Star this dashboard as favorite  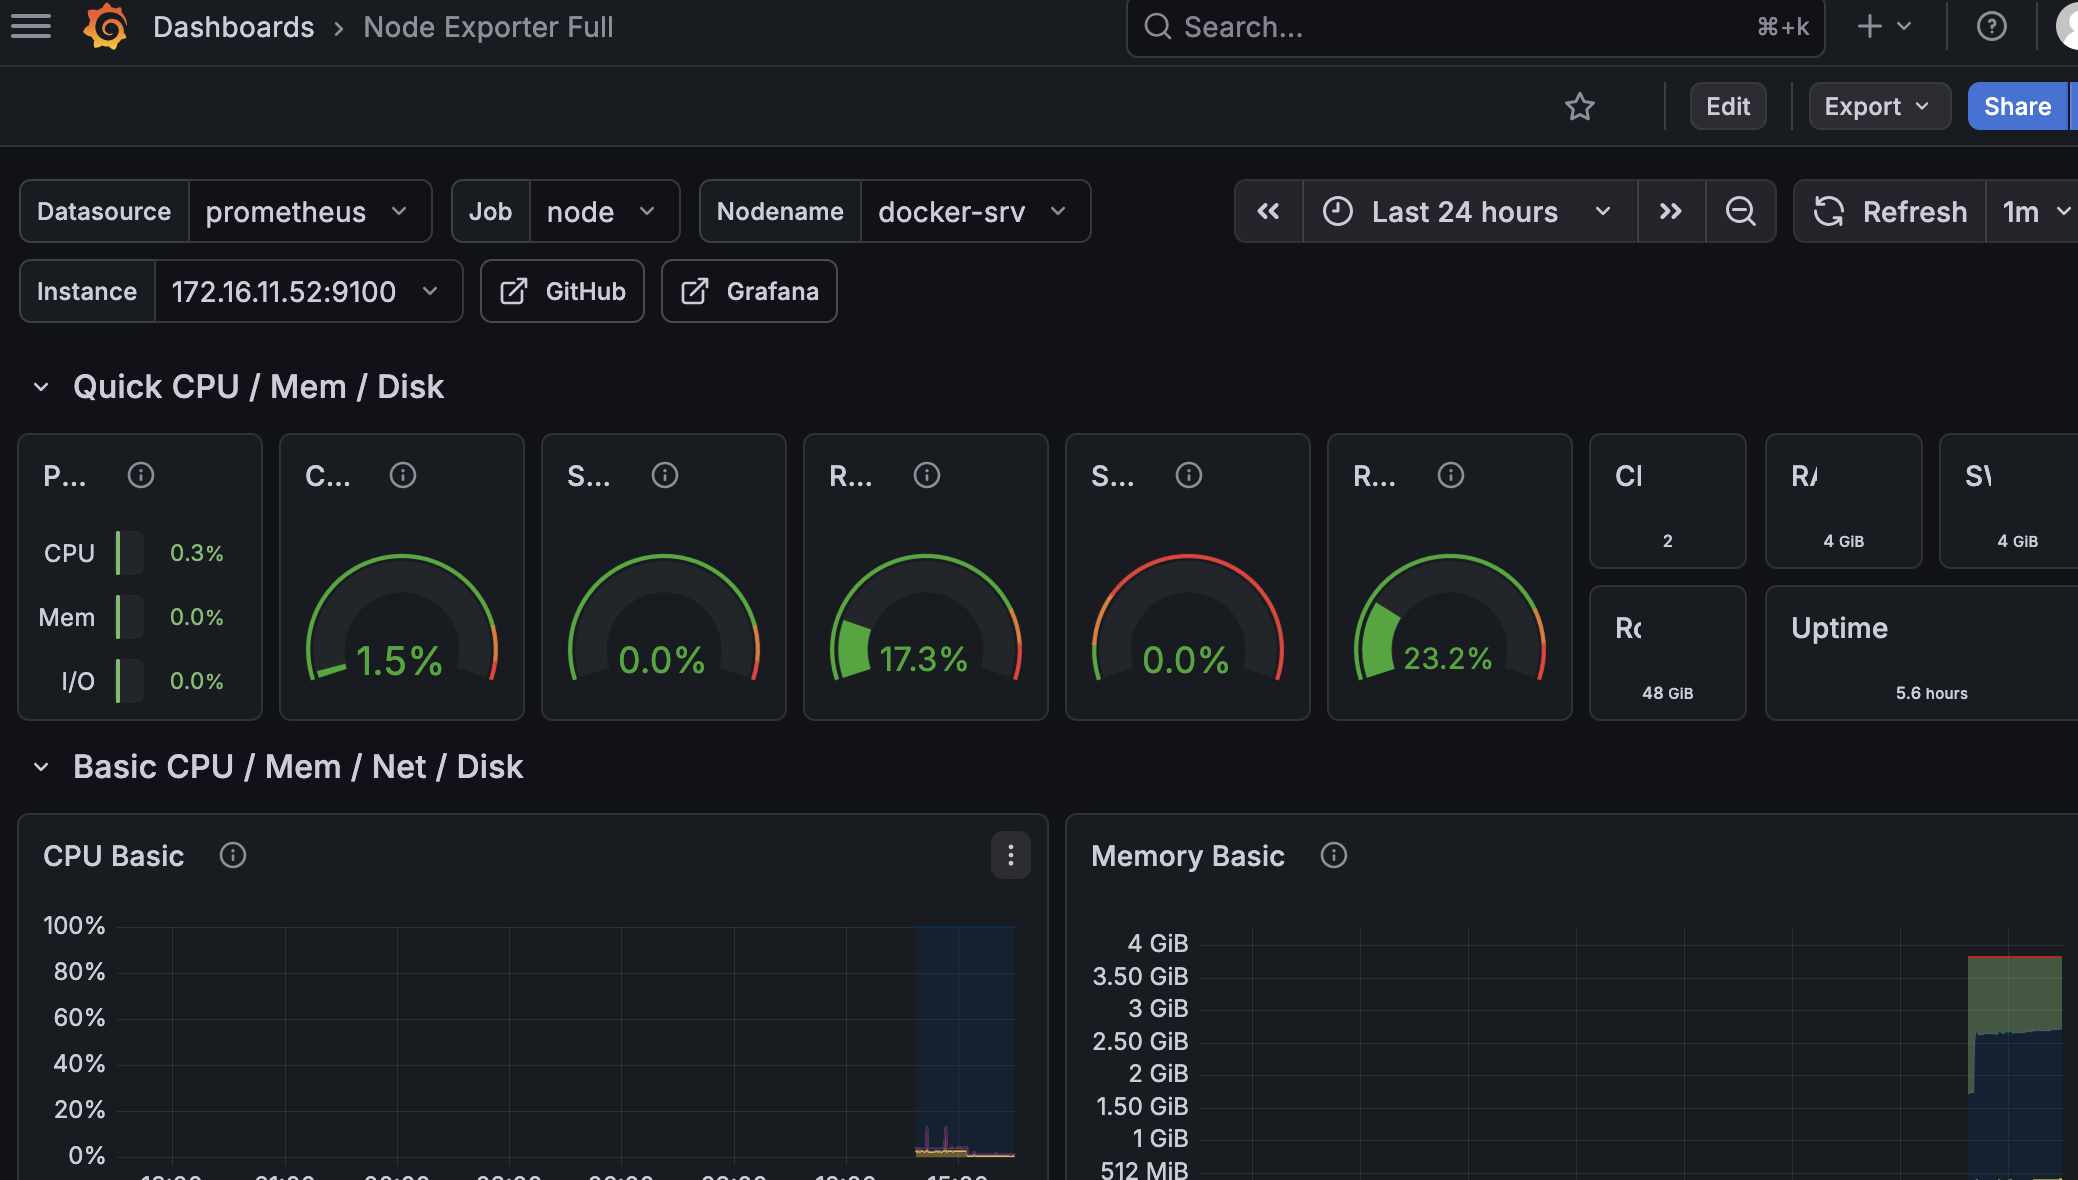[1579, 106]
